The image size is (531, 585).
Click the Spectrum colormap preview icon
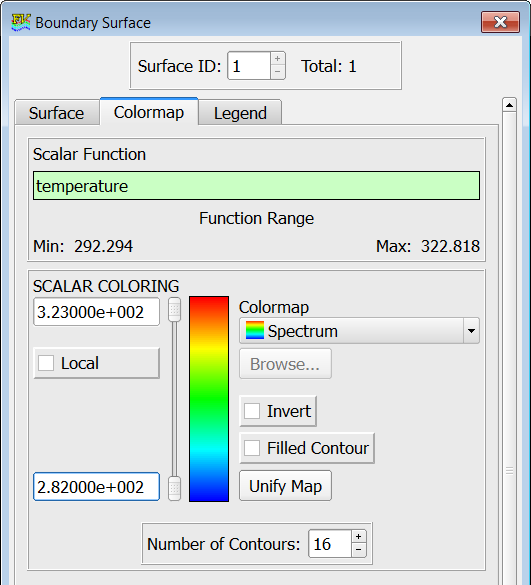click(x=255, y=331)
